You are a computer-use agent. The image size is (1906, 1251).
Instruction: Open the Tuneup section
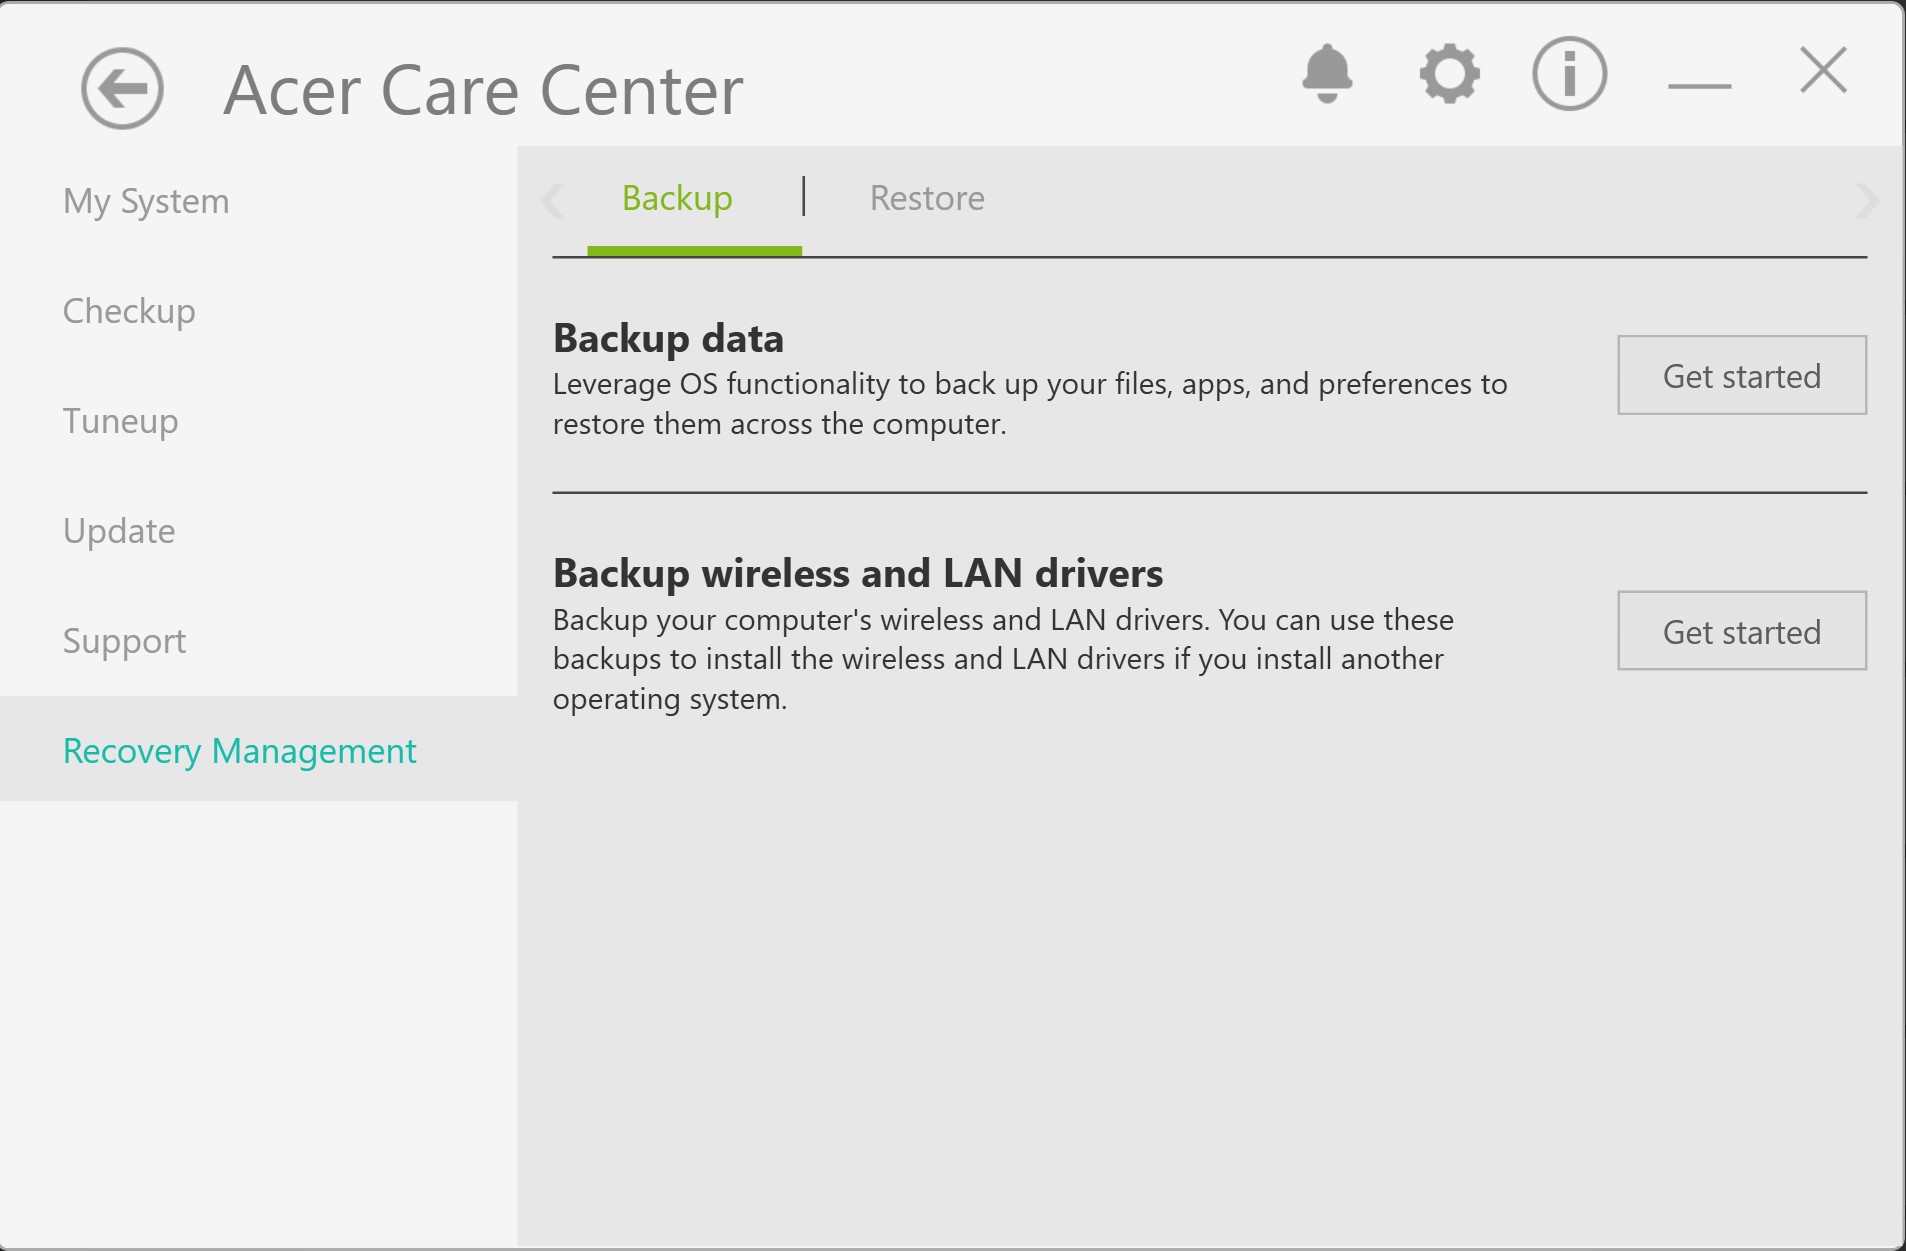coord(120,421)
